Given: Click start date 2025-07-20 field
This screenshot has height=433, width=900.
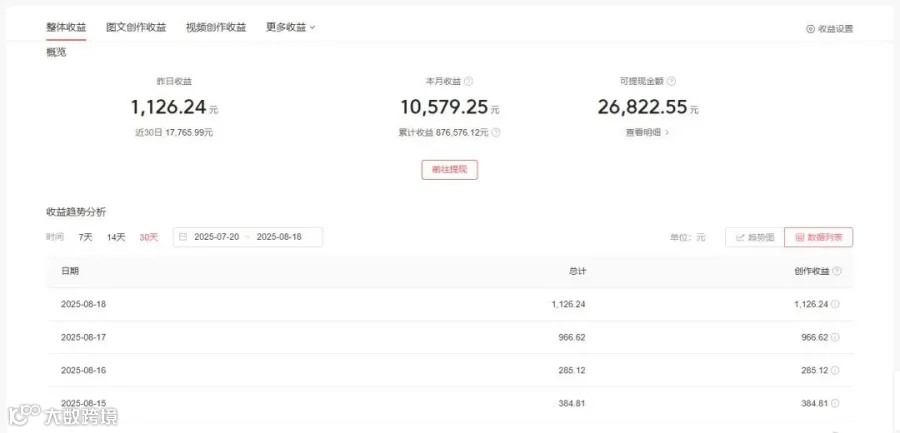Looking at the screenshot, I should [x=217, y=237].
